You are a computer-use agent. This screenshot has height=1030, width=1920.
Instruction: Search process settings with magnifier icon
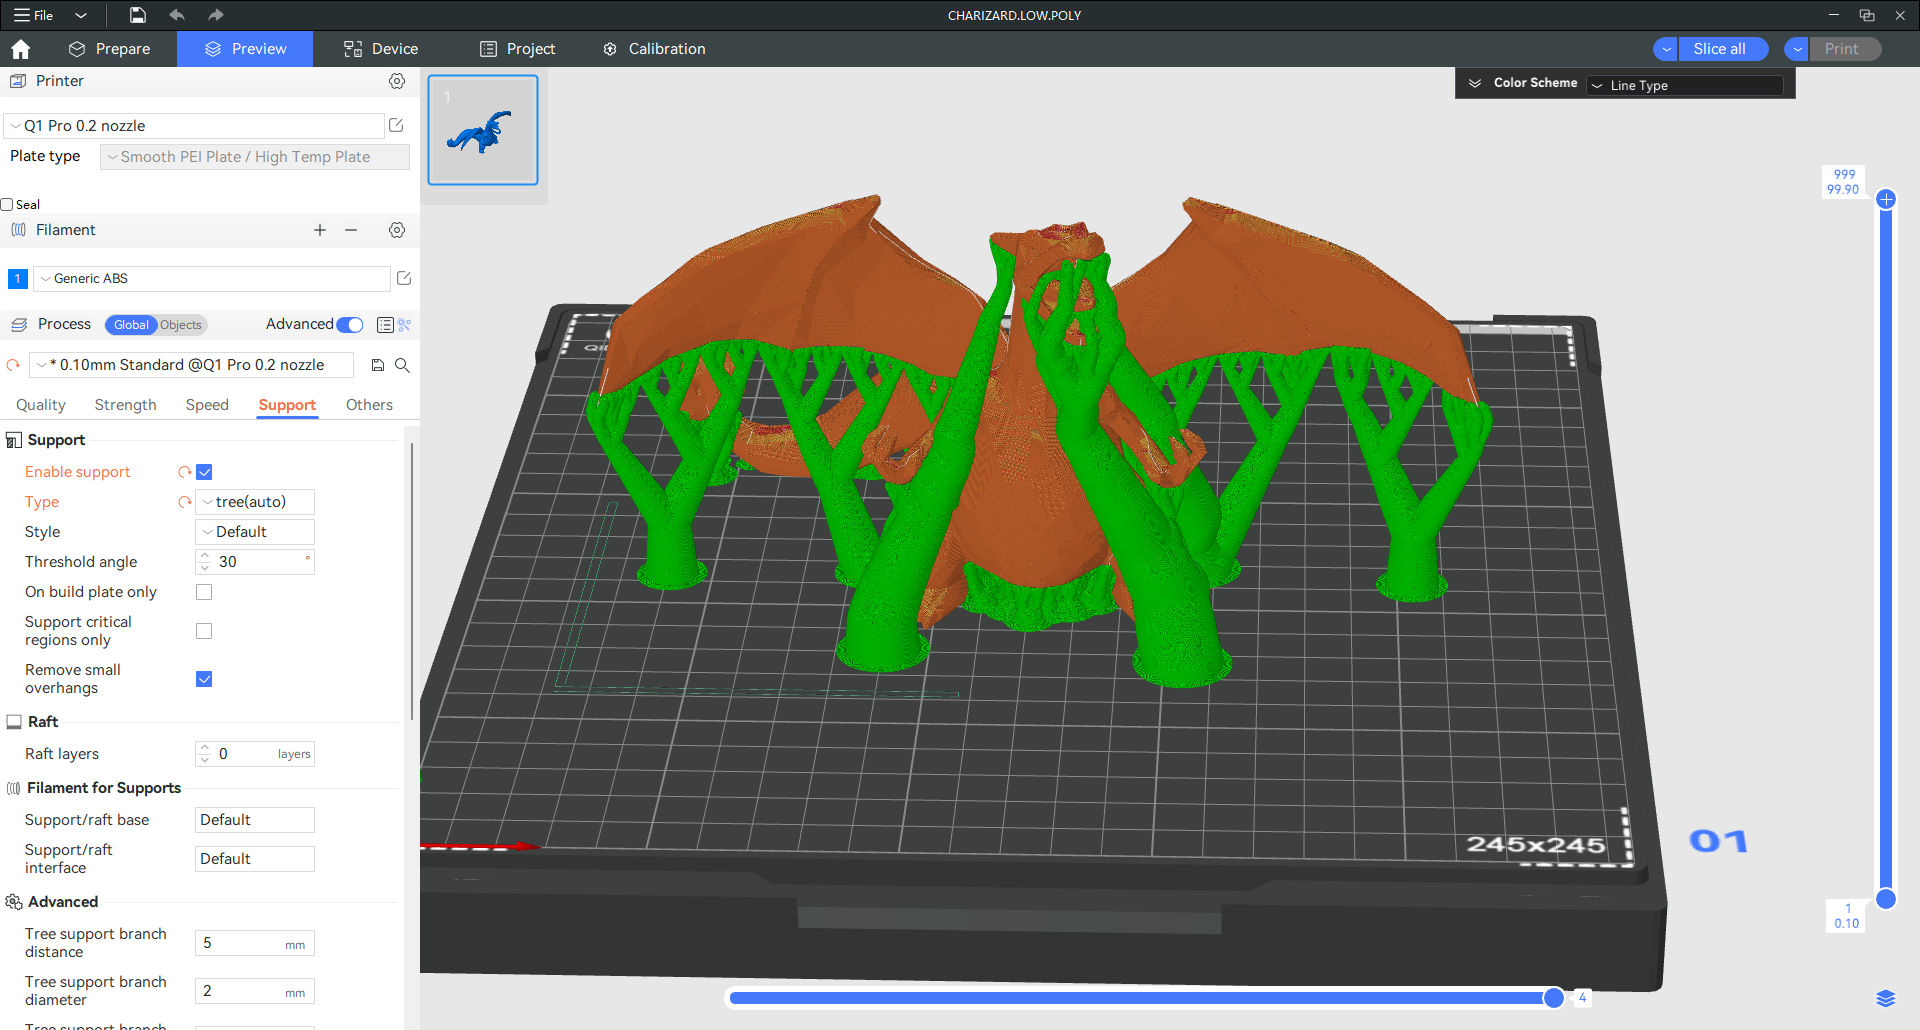402,366
